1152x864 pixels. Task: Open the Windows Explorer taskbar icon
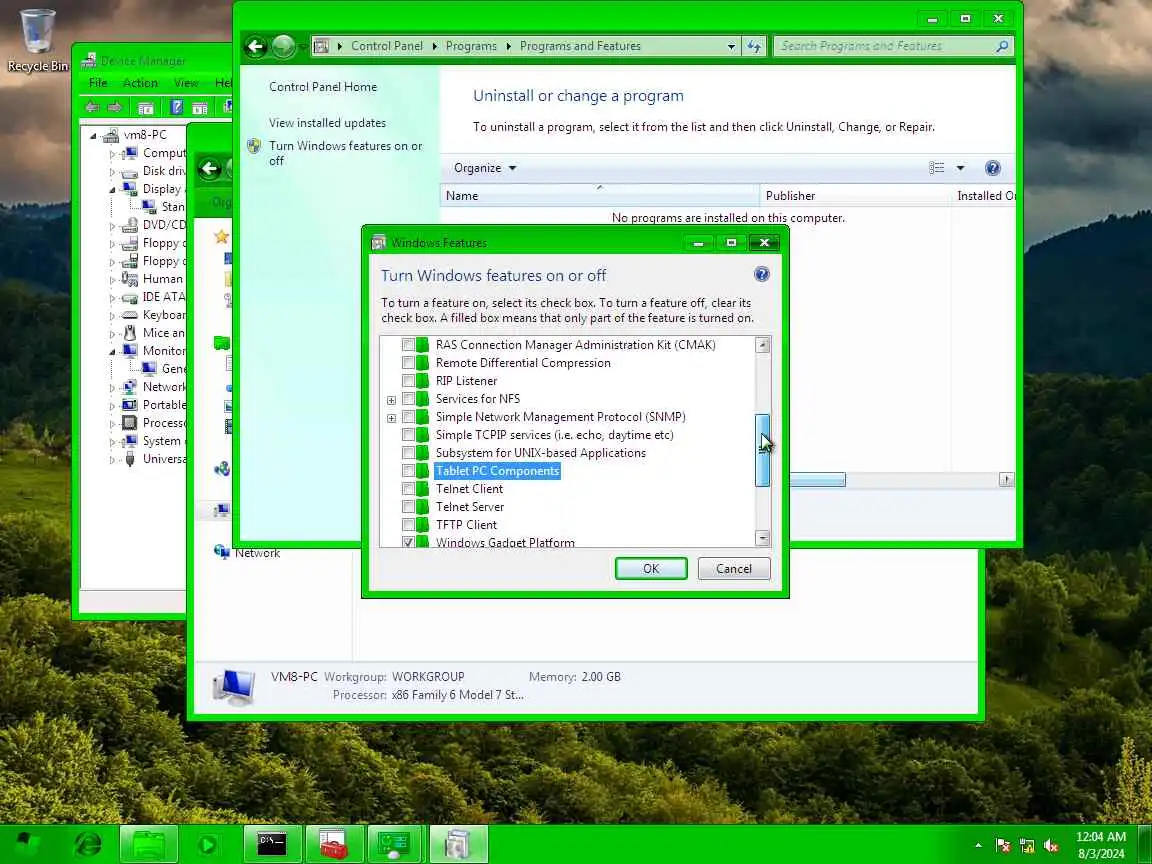click(148, 843)
